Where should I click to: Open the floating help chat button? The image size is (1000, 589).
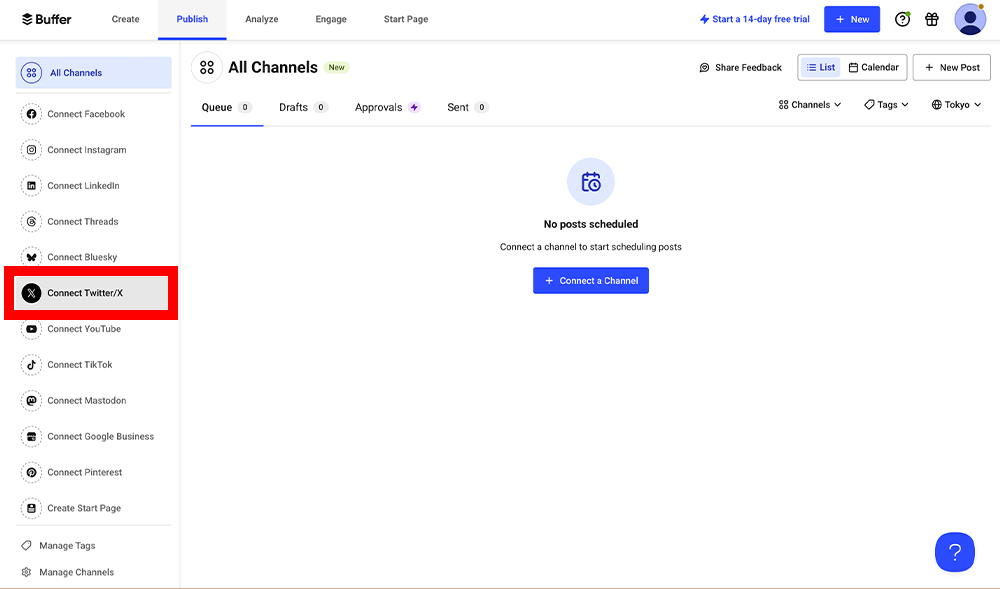(955, 552)
